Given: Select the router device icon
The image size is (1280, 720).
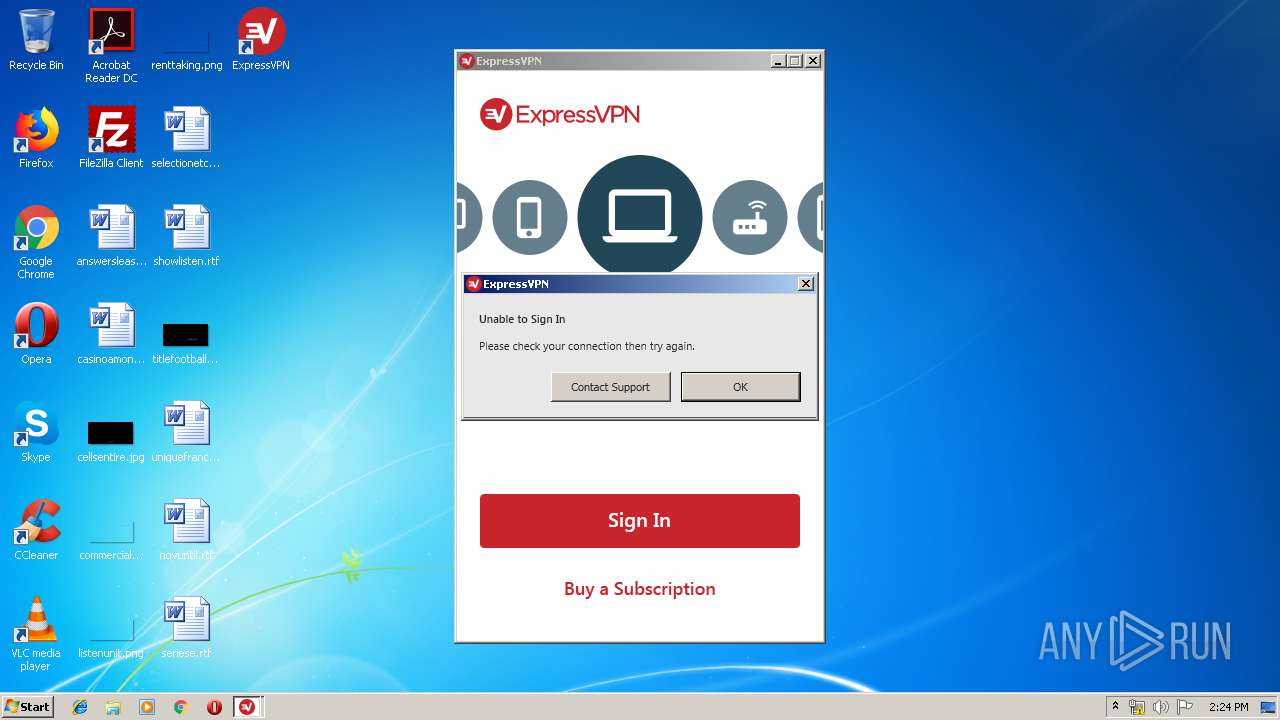Looking at the screenshot, I should click(x=750, y=217).
